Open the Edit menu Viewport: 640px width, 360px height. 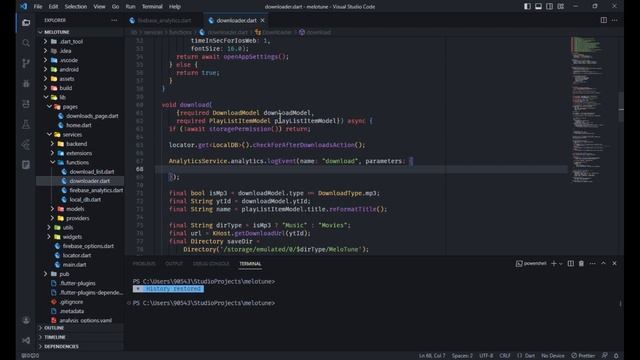(x=53, y=7)
